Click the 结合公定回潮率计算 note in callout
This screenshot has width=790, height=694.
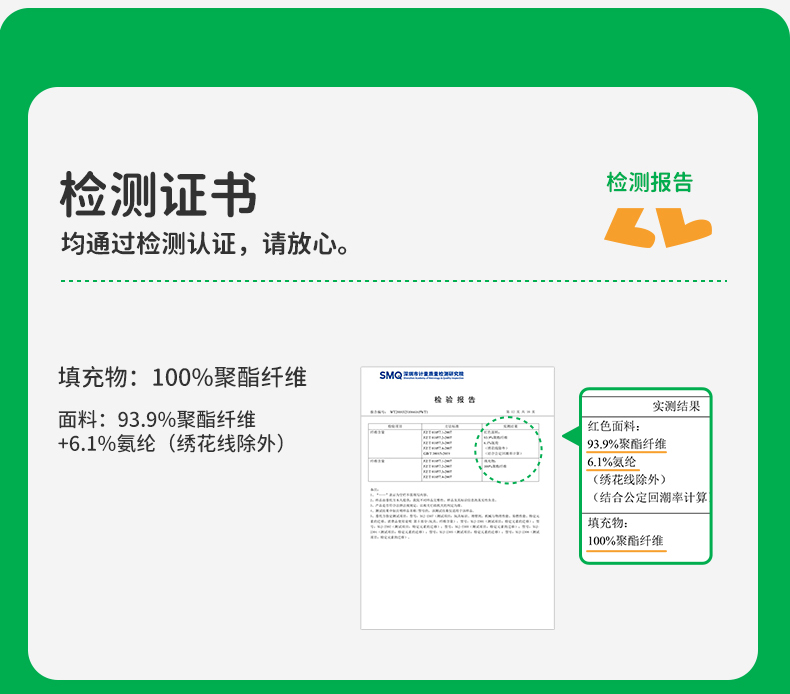(x=650, y=497)
